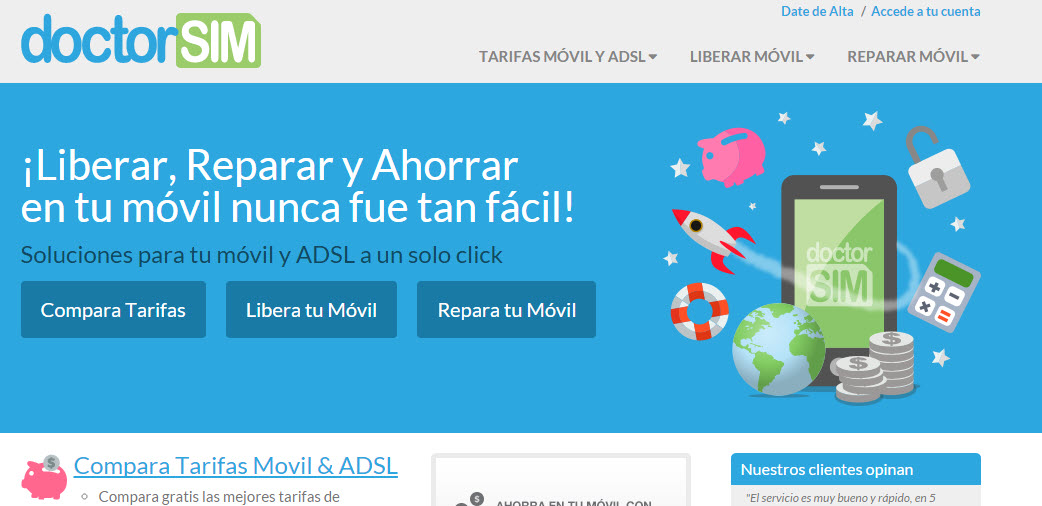Expand the Tarifas Móvil y ADSL dropdown arrow
1042x506 pixels.
click(x=653, y=57)
